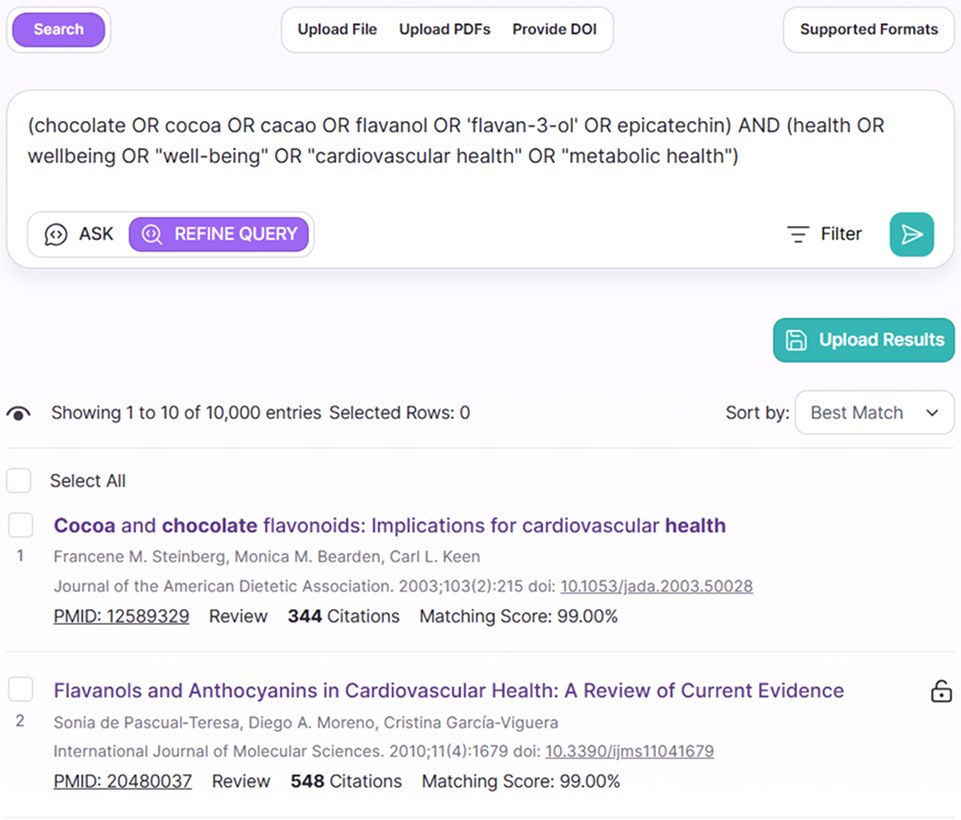Open the Supported Formats button
Screen dimensions: 961x820
point(868,29)
